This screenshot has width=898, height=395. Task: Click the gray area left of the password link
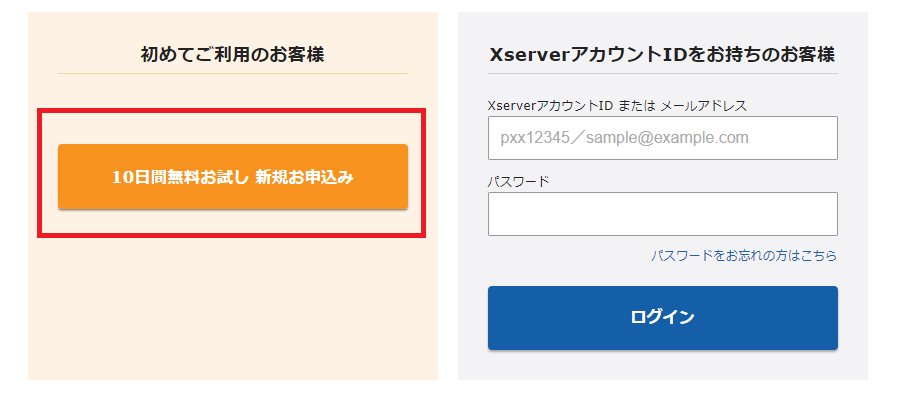[567, 256]
